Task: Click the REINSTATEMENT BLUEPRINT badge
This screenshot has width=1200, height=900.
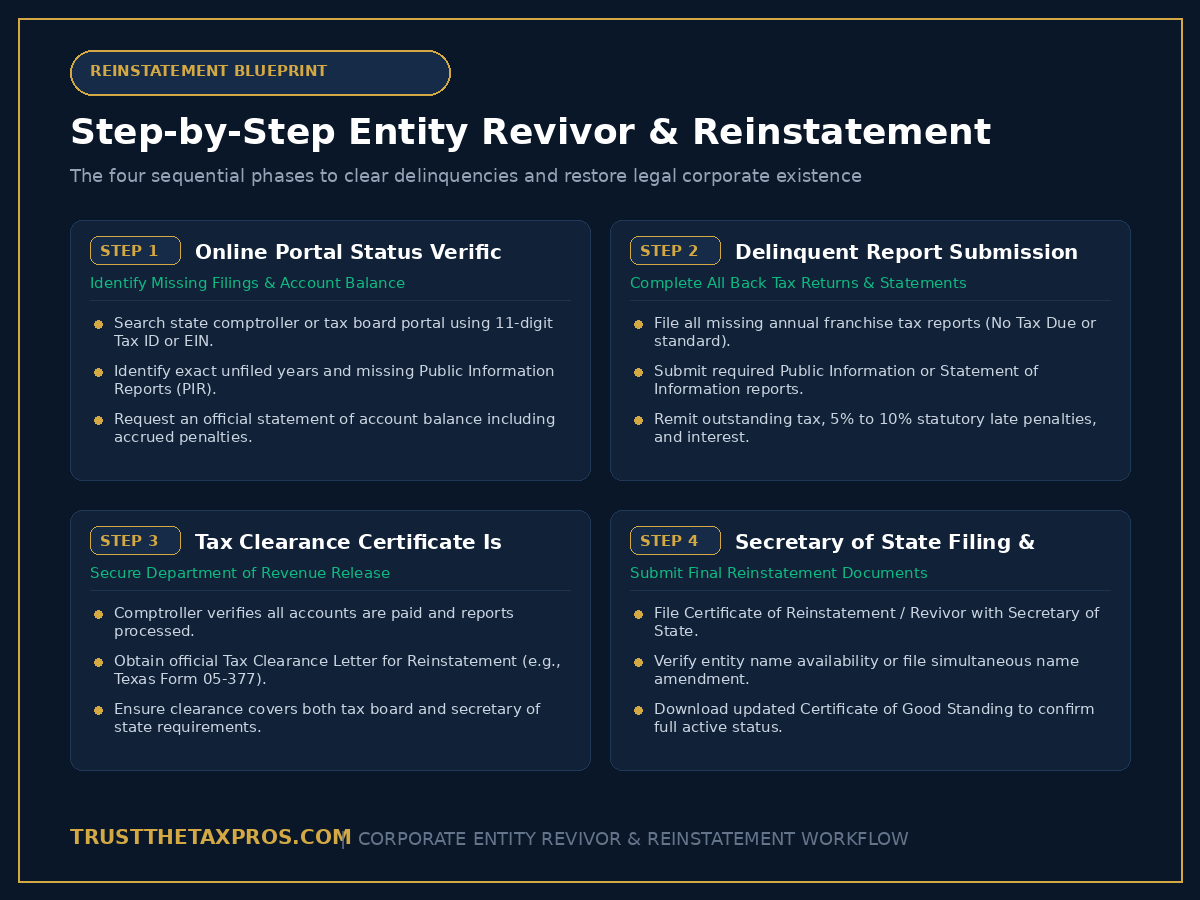Action: 260,73
